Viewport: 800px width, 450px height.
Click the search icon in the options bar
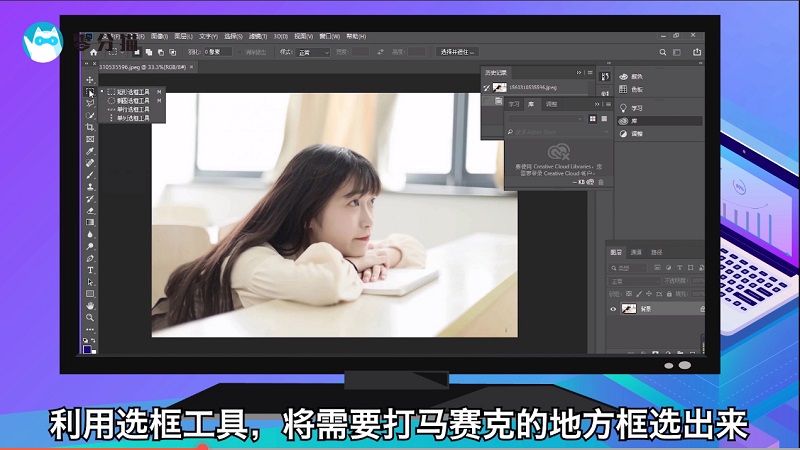pyautogui.click(x=662, y=52)
